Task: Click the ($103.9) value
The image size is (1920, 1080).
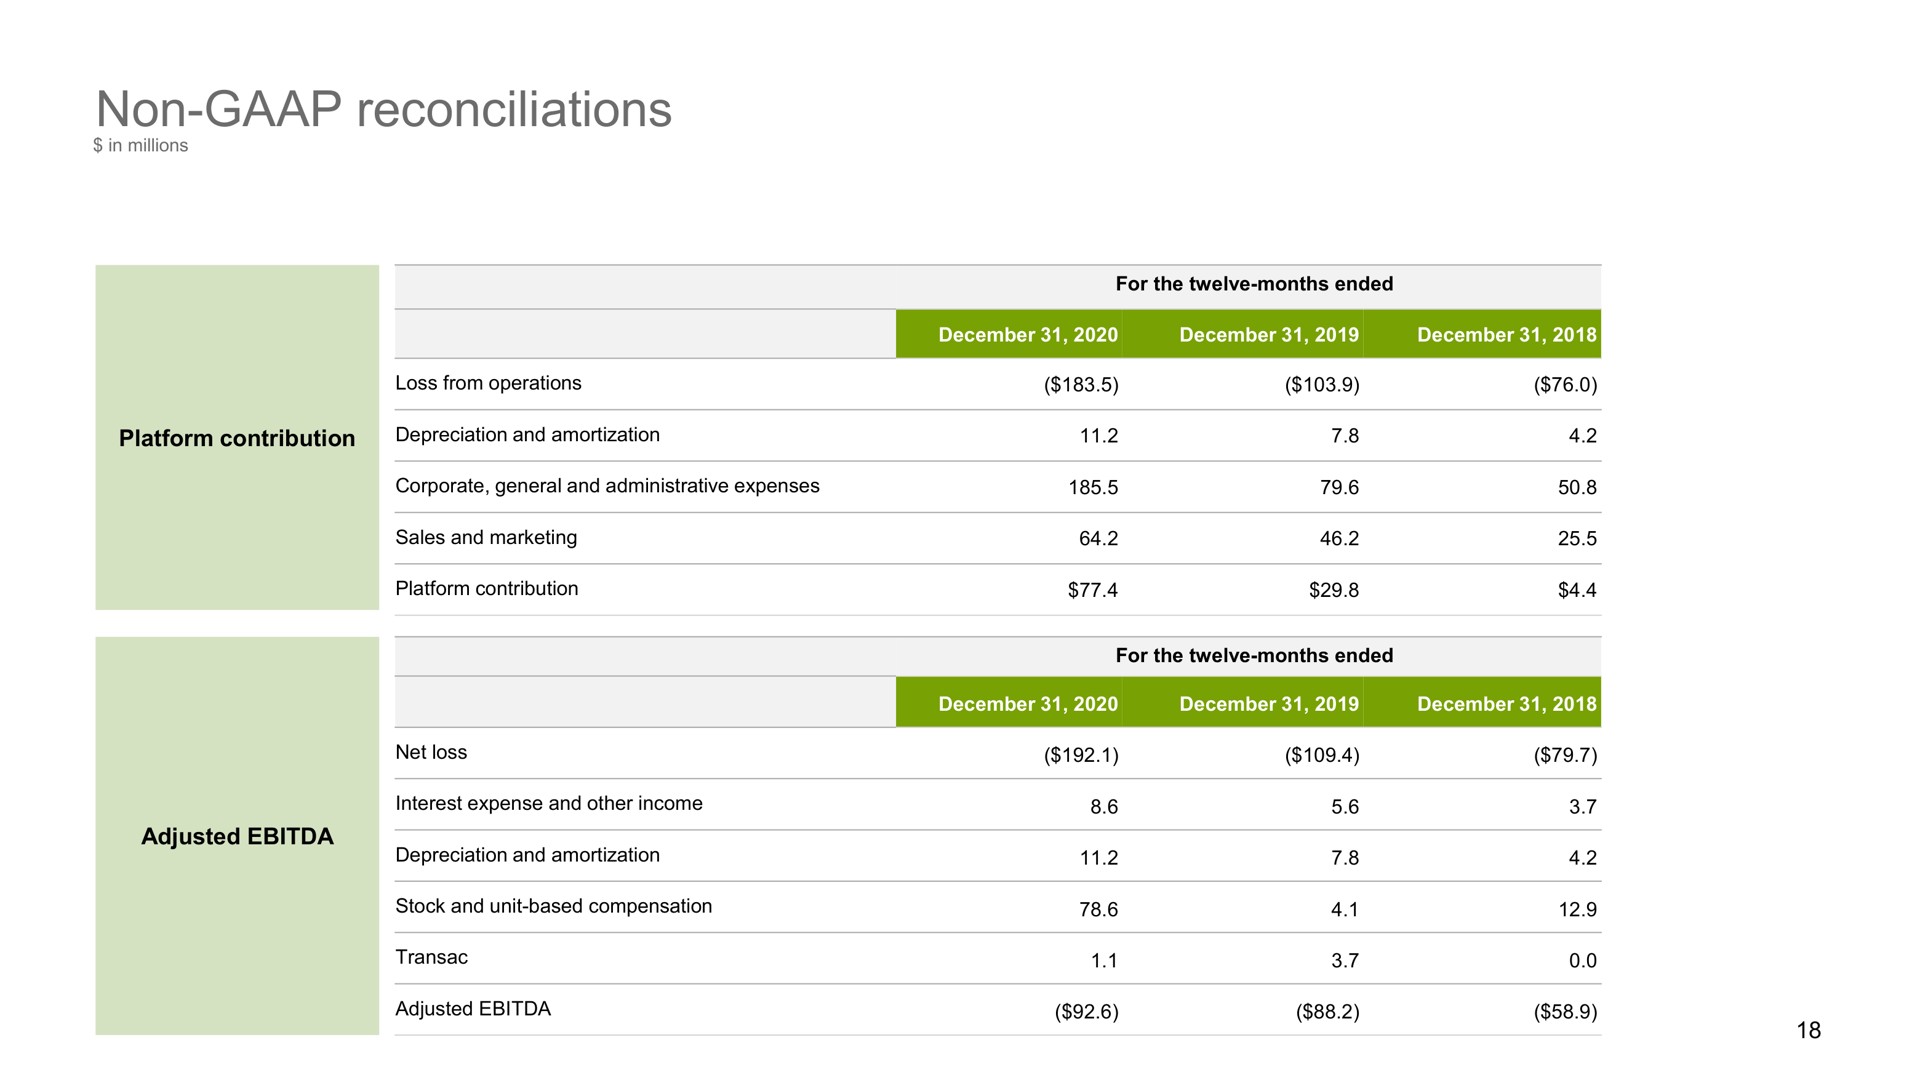Action: click(x=1322, y=385)
